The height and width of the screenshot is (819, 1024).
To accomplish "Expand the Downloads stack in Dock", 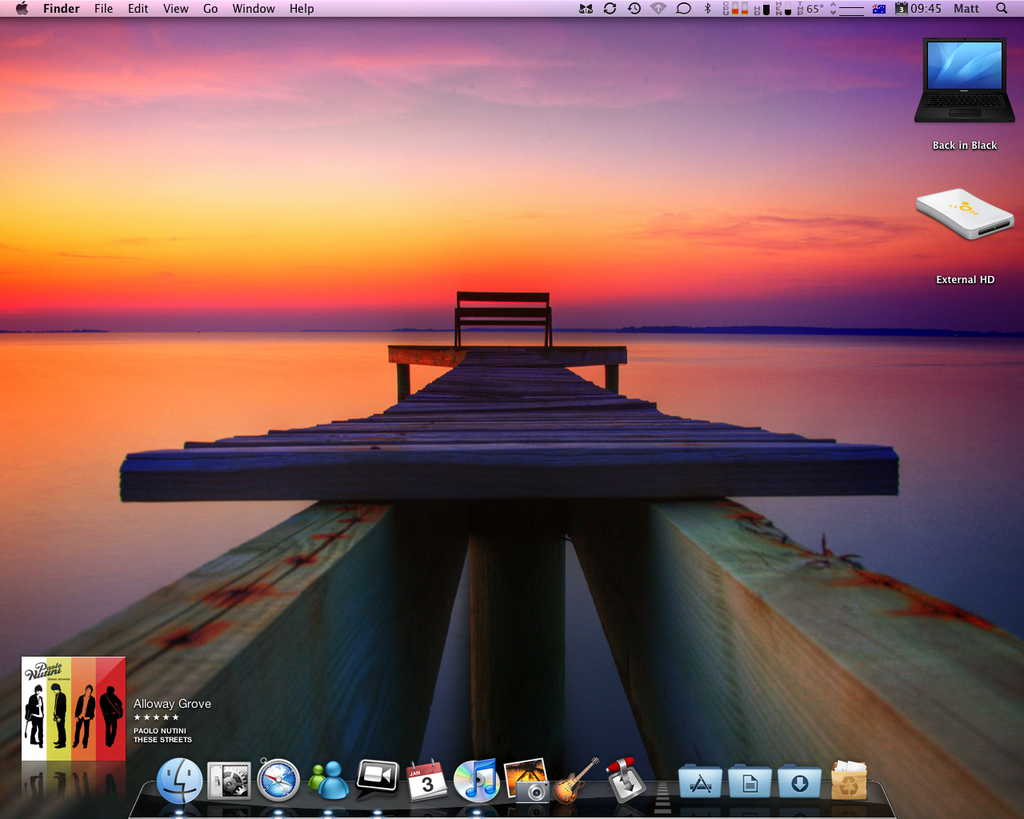I will click(799, 781).
